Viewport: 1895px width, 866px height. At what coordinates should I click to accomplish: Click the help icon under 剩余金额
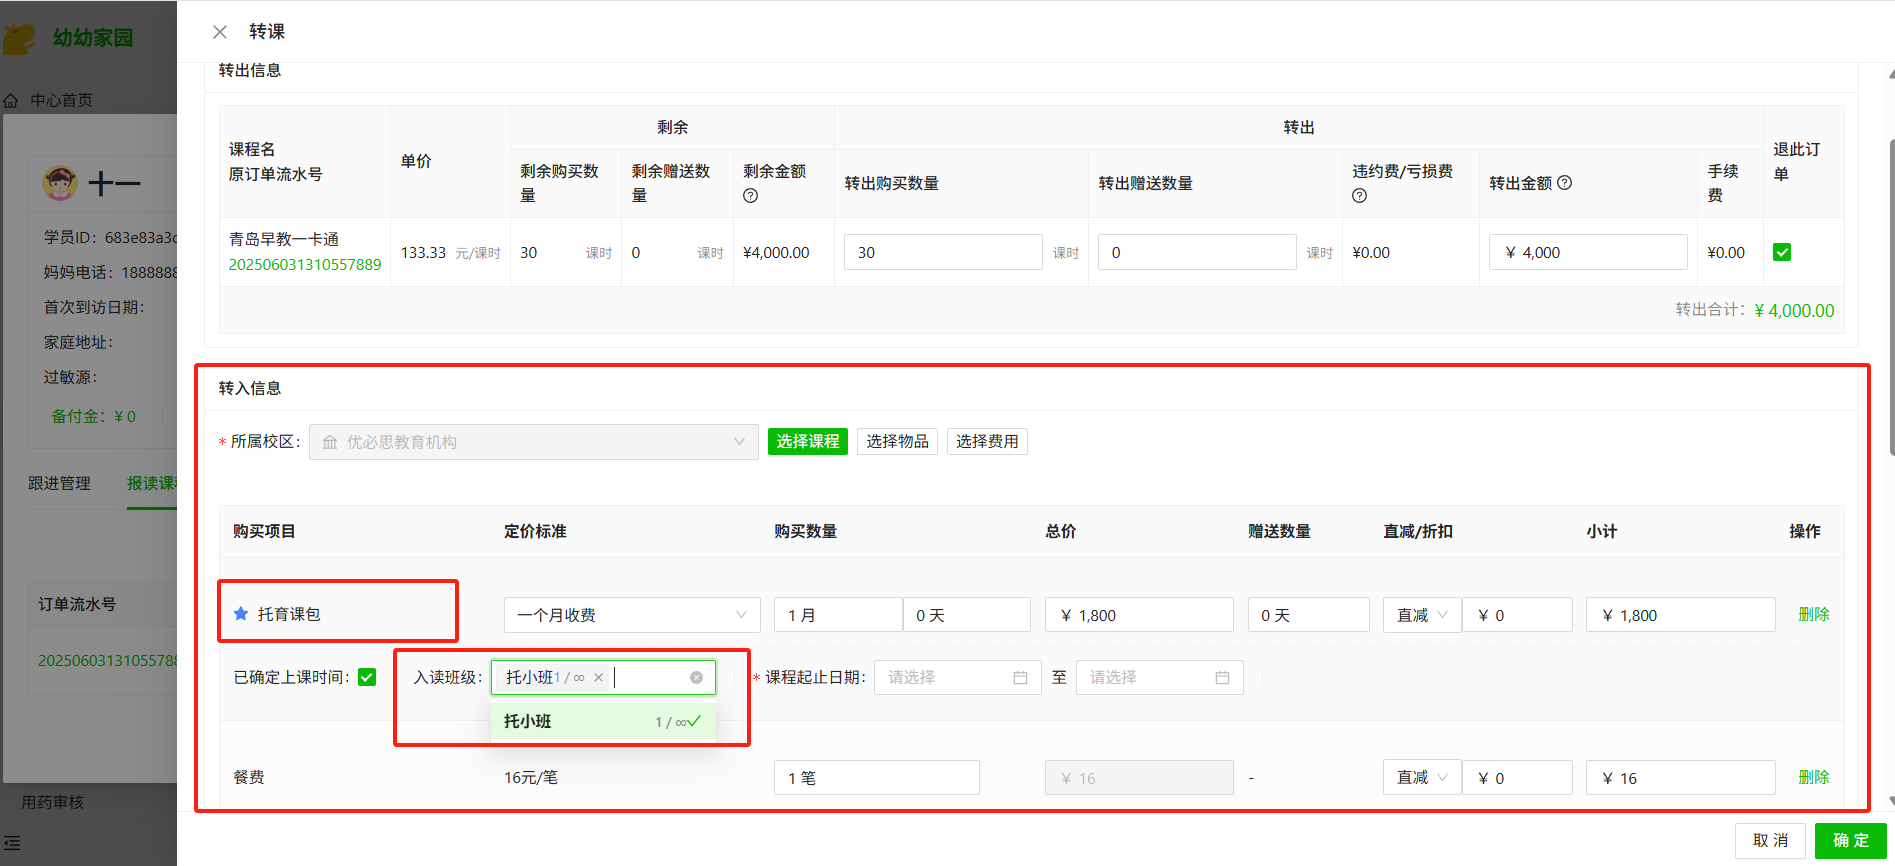(x=750, y=196)
